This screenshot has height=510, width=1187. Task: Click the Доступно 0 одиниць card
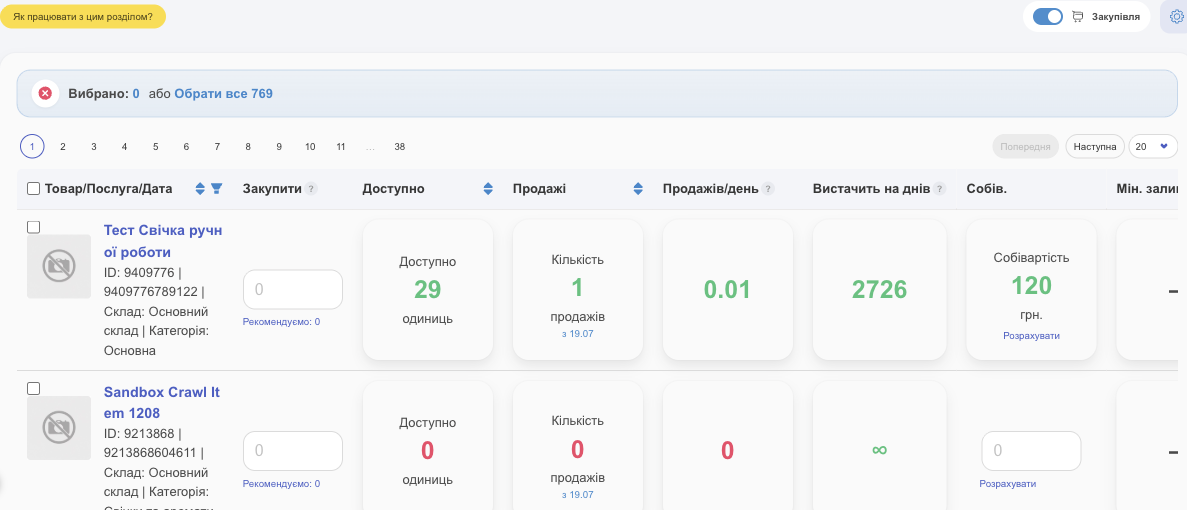point(428,446)
